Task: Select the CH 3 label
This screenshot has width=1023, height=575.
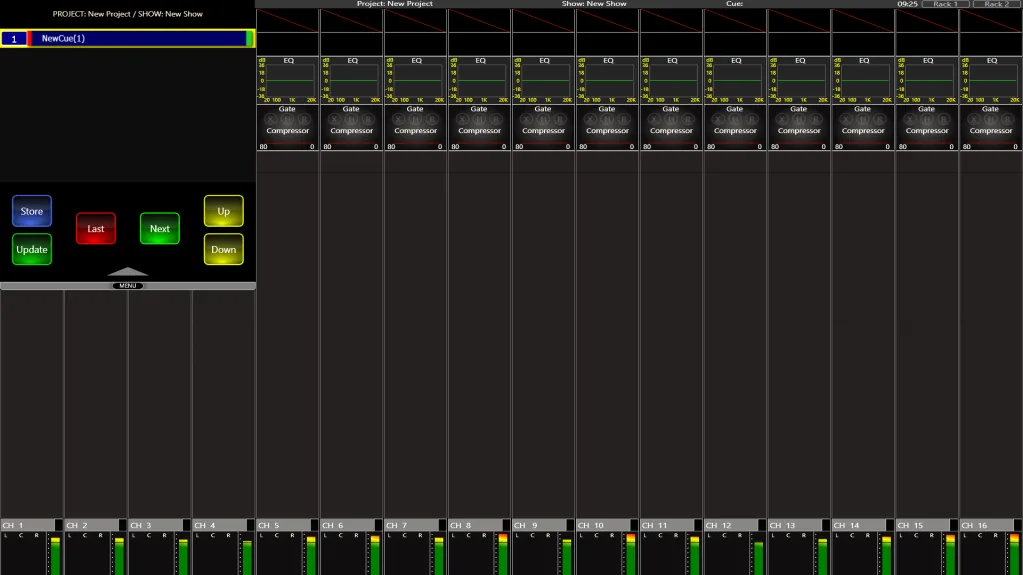Action: point(155,525)
